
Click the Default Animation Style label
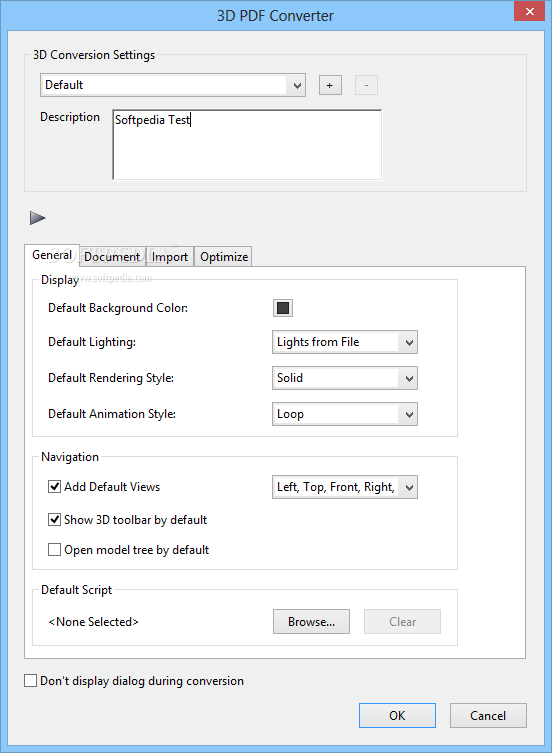click(112, 414)
